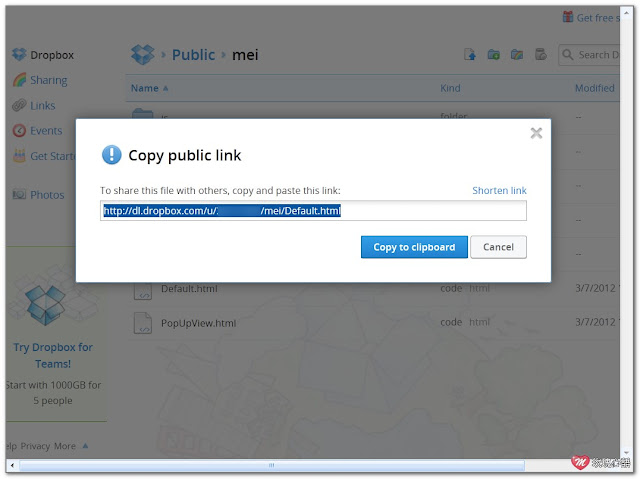Click the Shorten link hyperlink
This screenshot has width=640, height=479.
tap(499, 190)
